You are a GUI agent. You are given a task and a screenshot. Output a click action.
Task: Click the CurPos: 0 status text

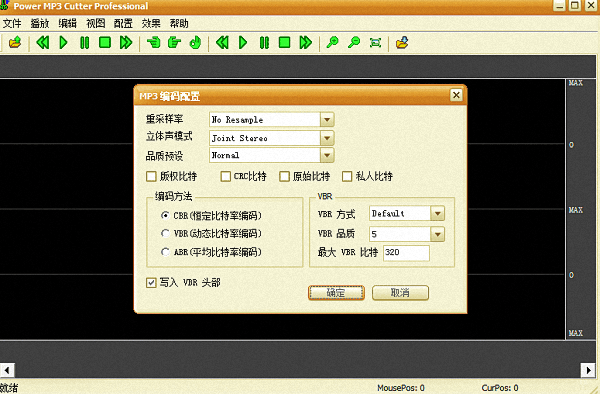500,388
